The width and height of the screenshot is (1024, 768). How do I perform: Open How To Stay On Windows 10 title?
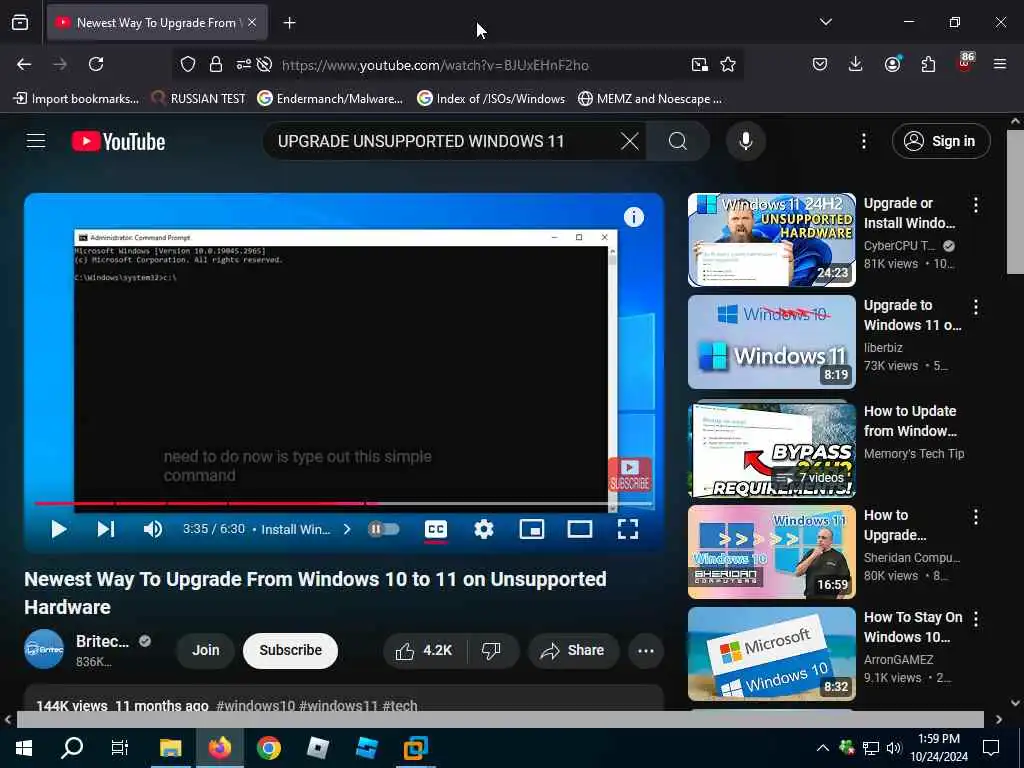[913, 627]
